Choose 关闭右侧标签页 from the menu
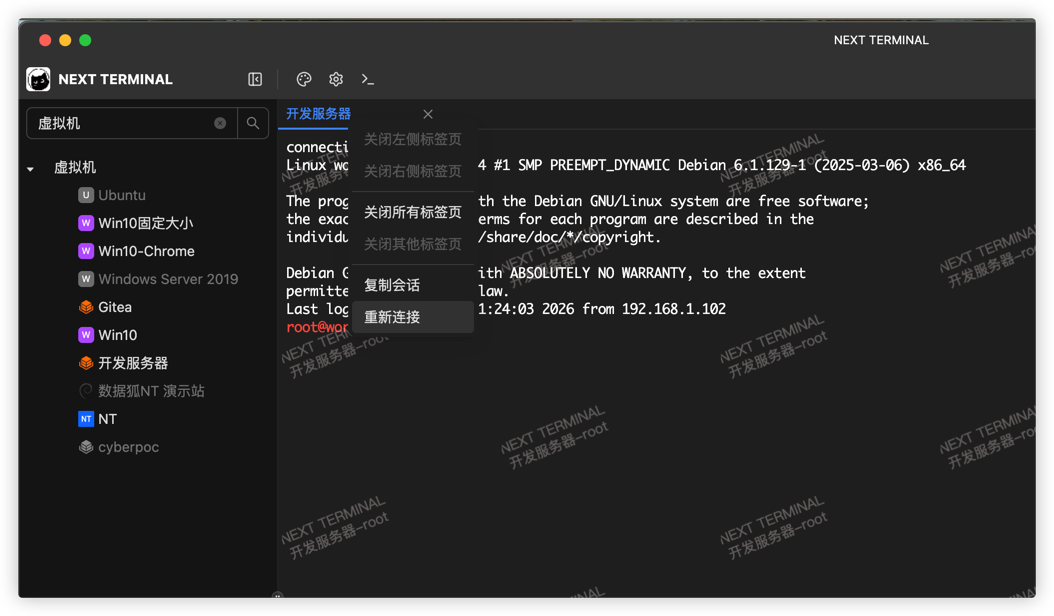The width and height of the screenshot is (1054, 616). point(413,171)
